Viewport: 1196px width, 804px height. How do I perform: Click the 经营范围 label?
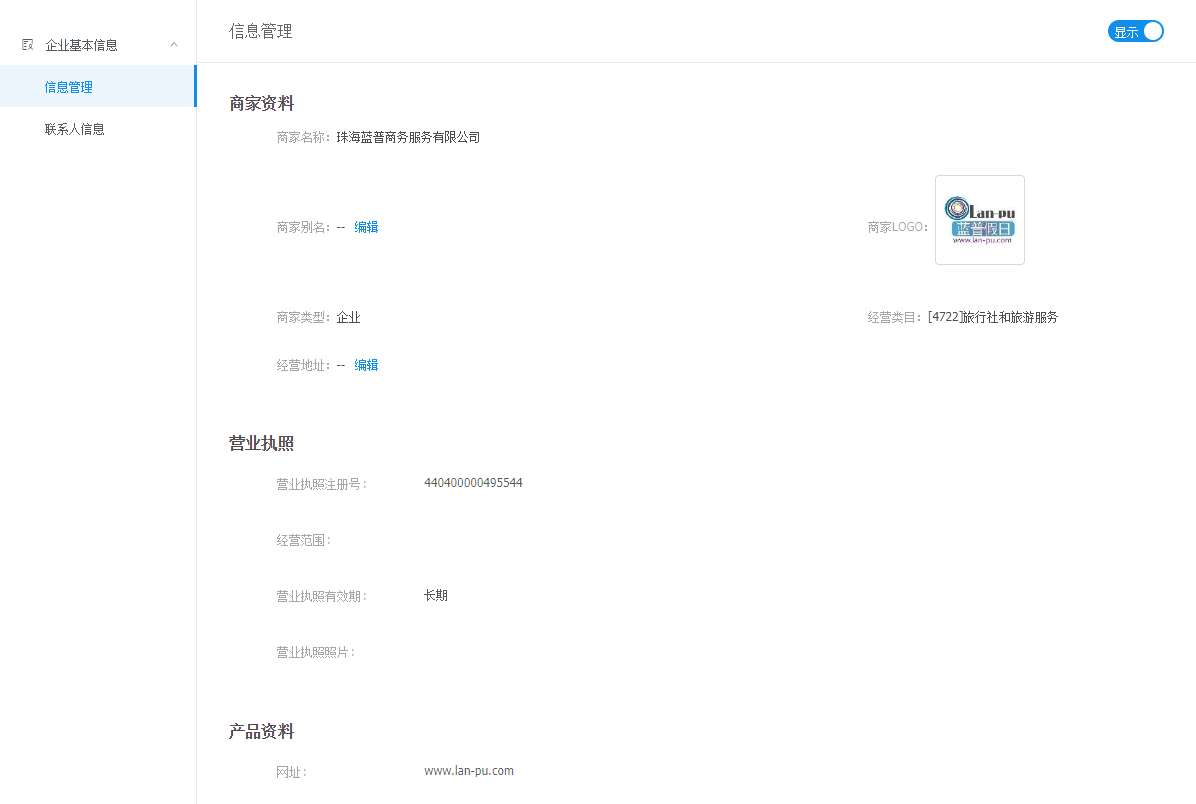tap(303, 541)
